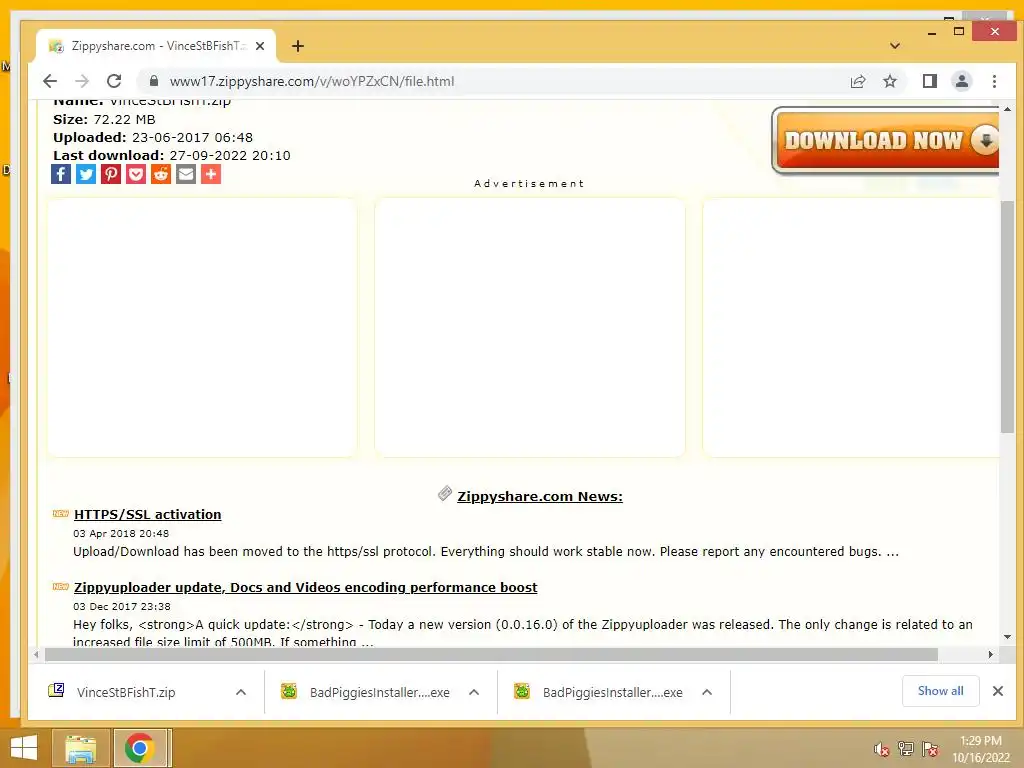
Task: Open network tray icon
Action: click(906, 749)
